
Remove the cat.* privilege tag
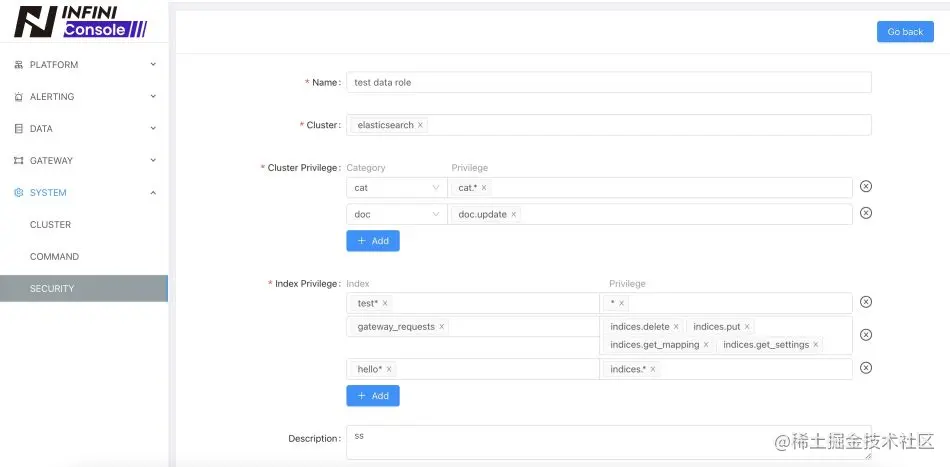point(483,188)
